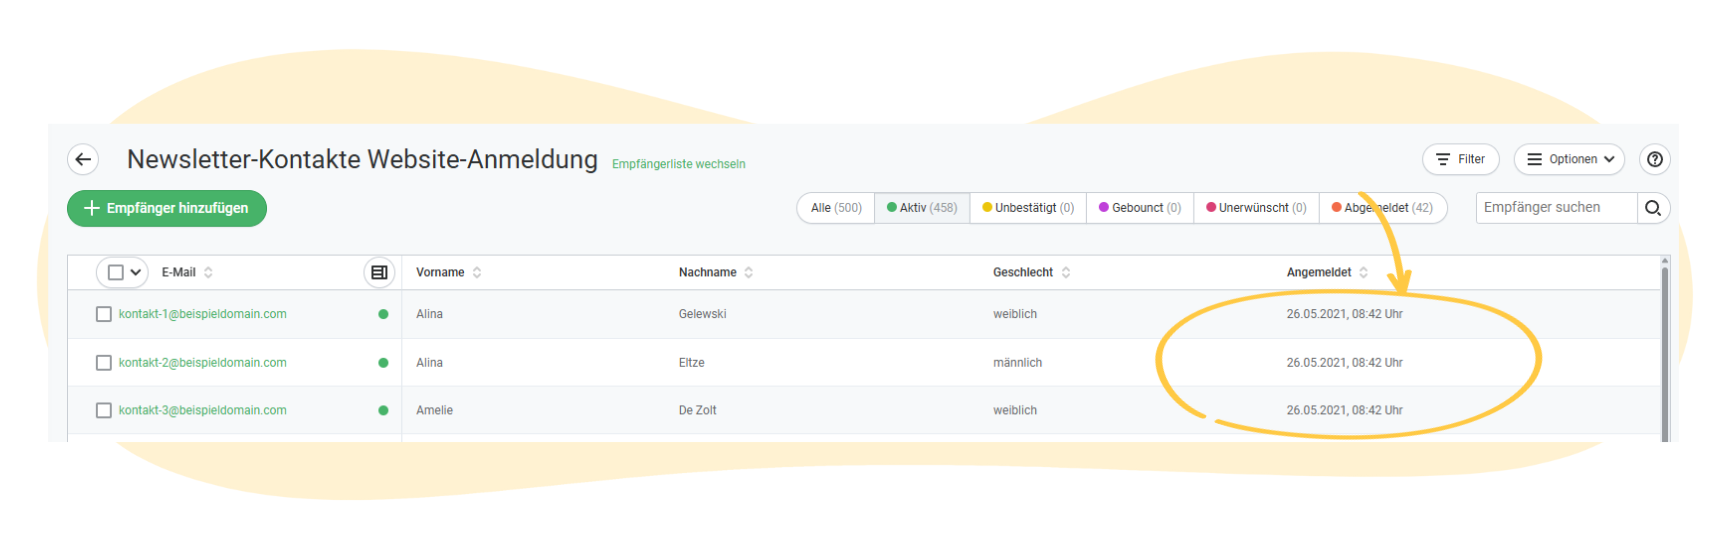This screenshot has width=1724, height=549.
Task: Switch to the Alle (500) tab
Action: point(836,208)
